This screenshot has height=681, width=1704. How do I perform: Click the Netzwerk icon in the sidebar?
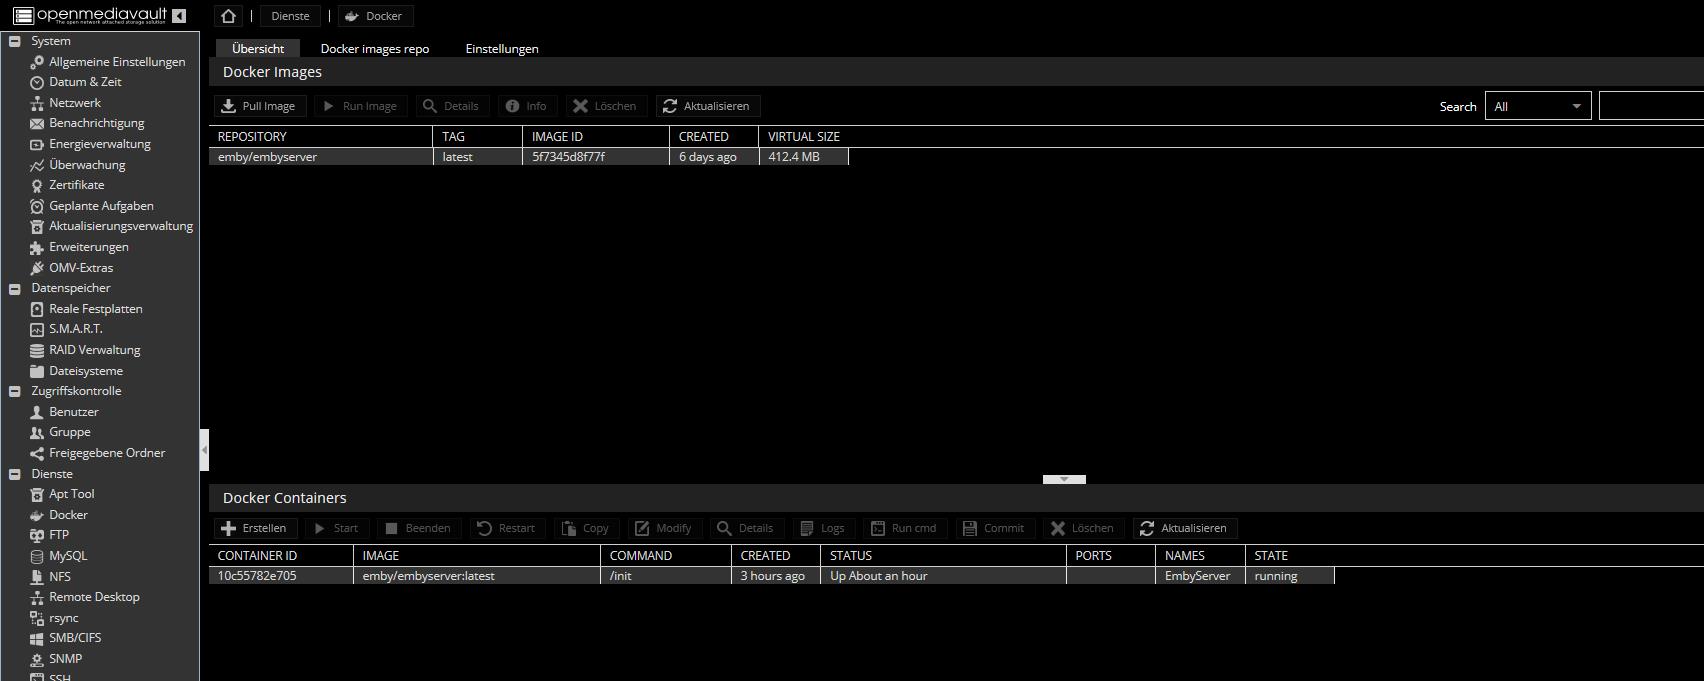(37, 103)
